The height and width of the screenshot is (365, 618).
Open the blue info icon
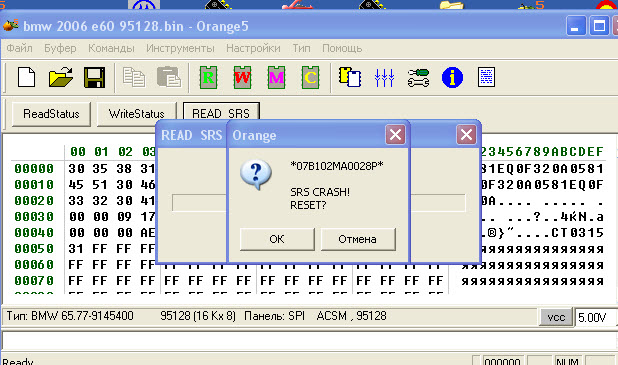coord(452,77)
